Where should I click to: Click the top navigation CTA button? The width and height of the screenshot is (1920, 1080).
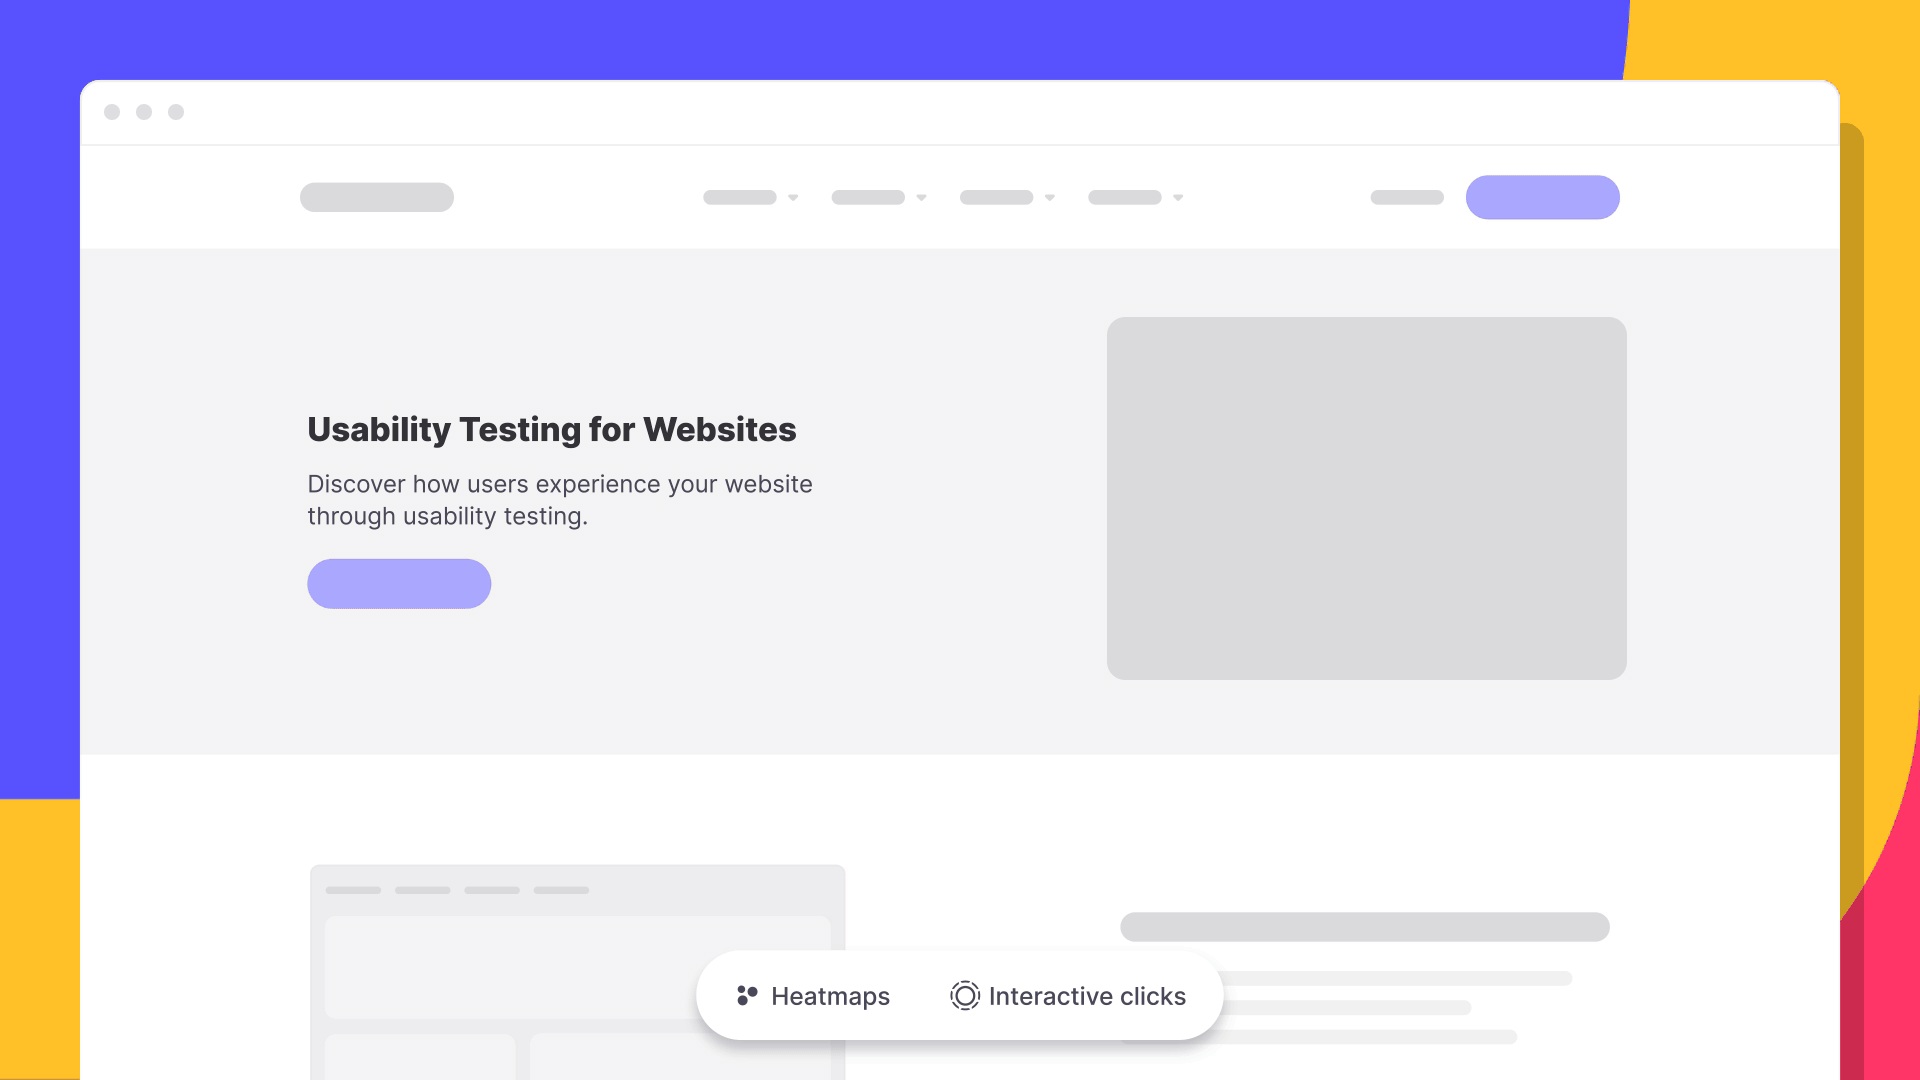pyautogui.click(x=1543, y=198)
